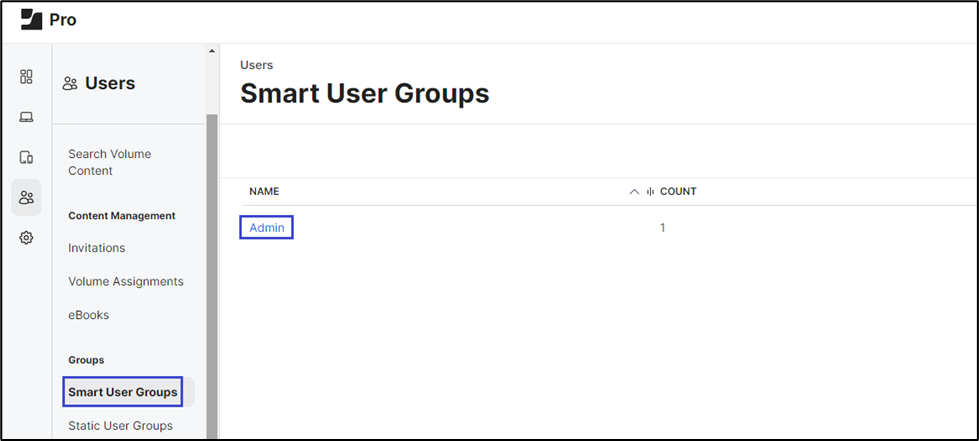Open Search Volume Content in sidebar
The height and width of the screenshot is (441, 979).
109,162
